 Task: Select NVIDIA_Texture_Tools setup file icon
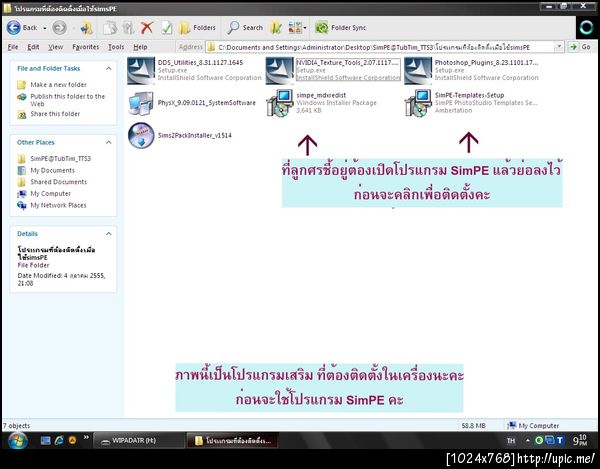(279, 71)
